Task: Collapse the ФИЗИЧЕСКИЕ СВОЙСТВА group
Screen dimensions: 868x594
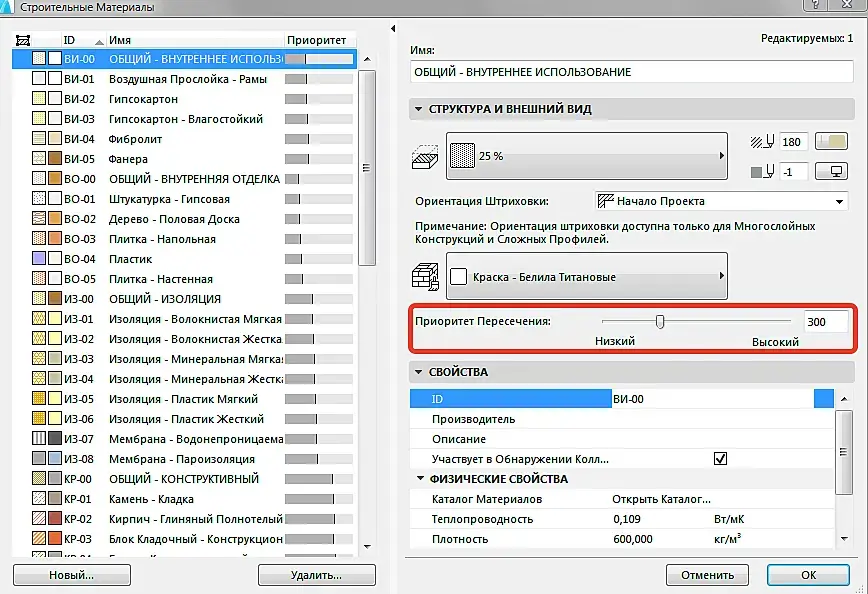Action: 420,478
